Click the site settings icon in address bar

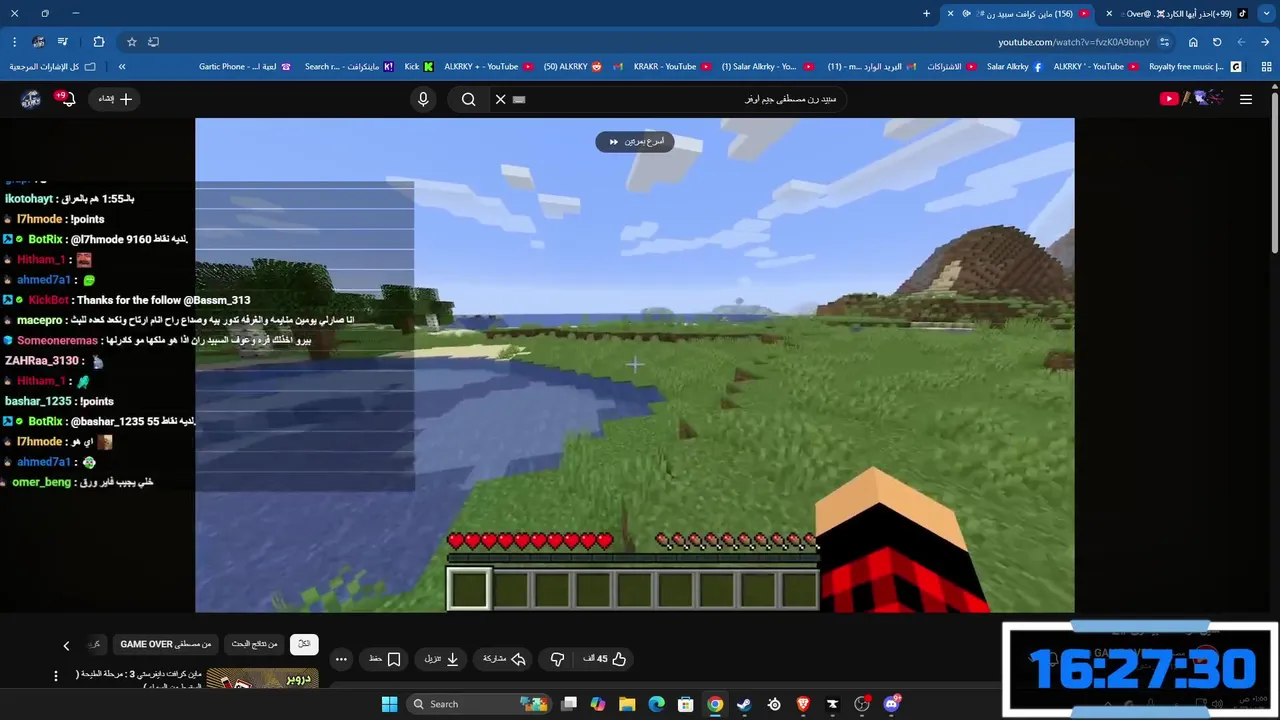point(1164,42)
